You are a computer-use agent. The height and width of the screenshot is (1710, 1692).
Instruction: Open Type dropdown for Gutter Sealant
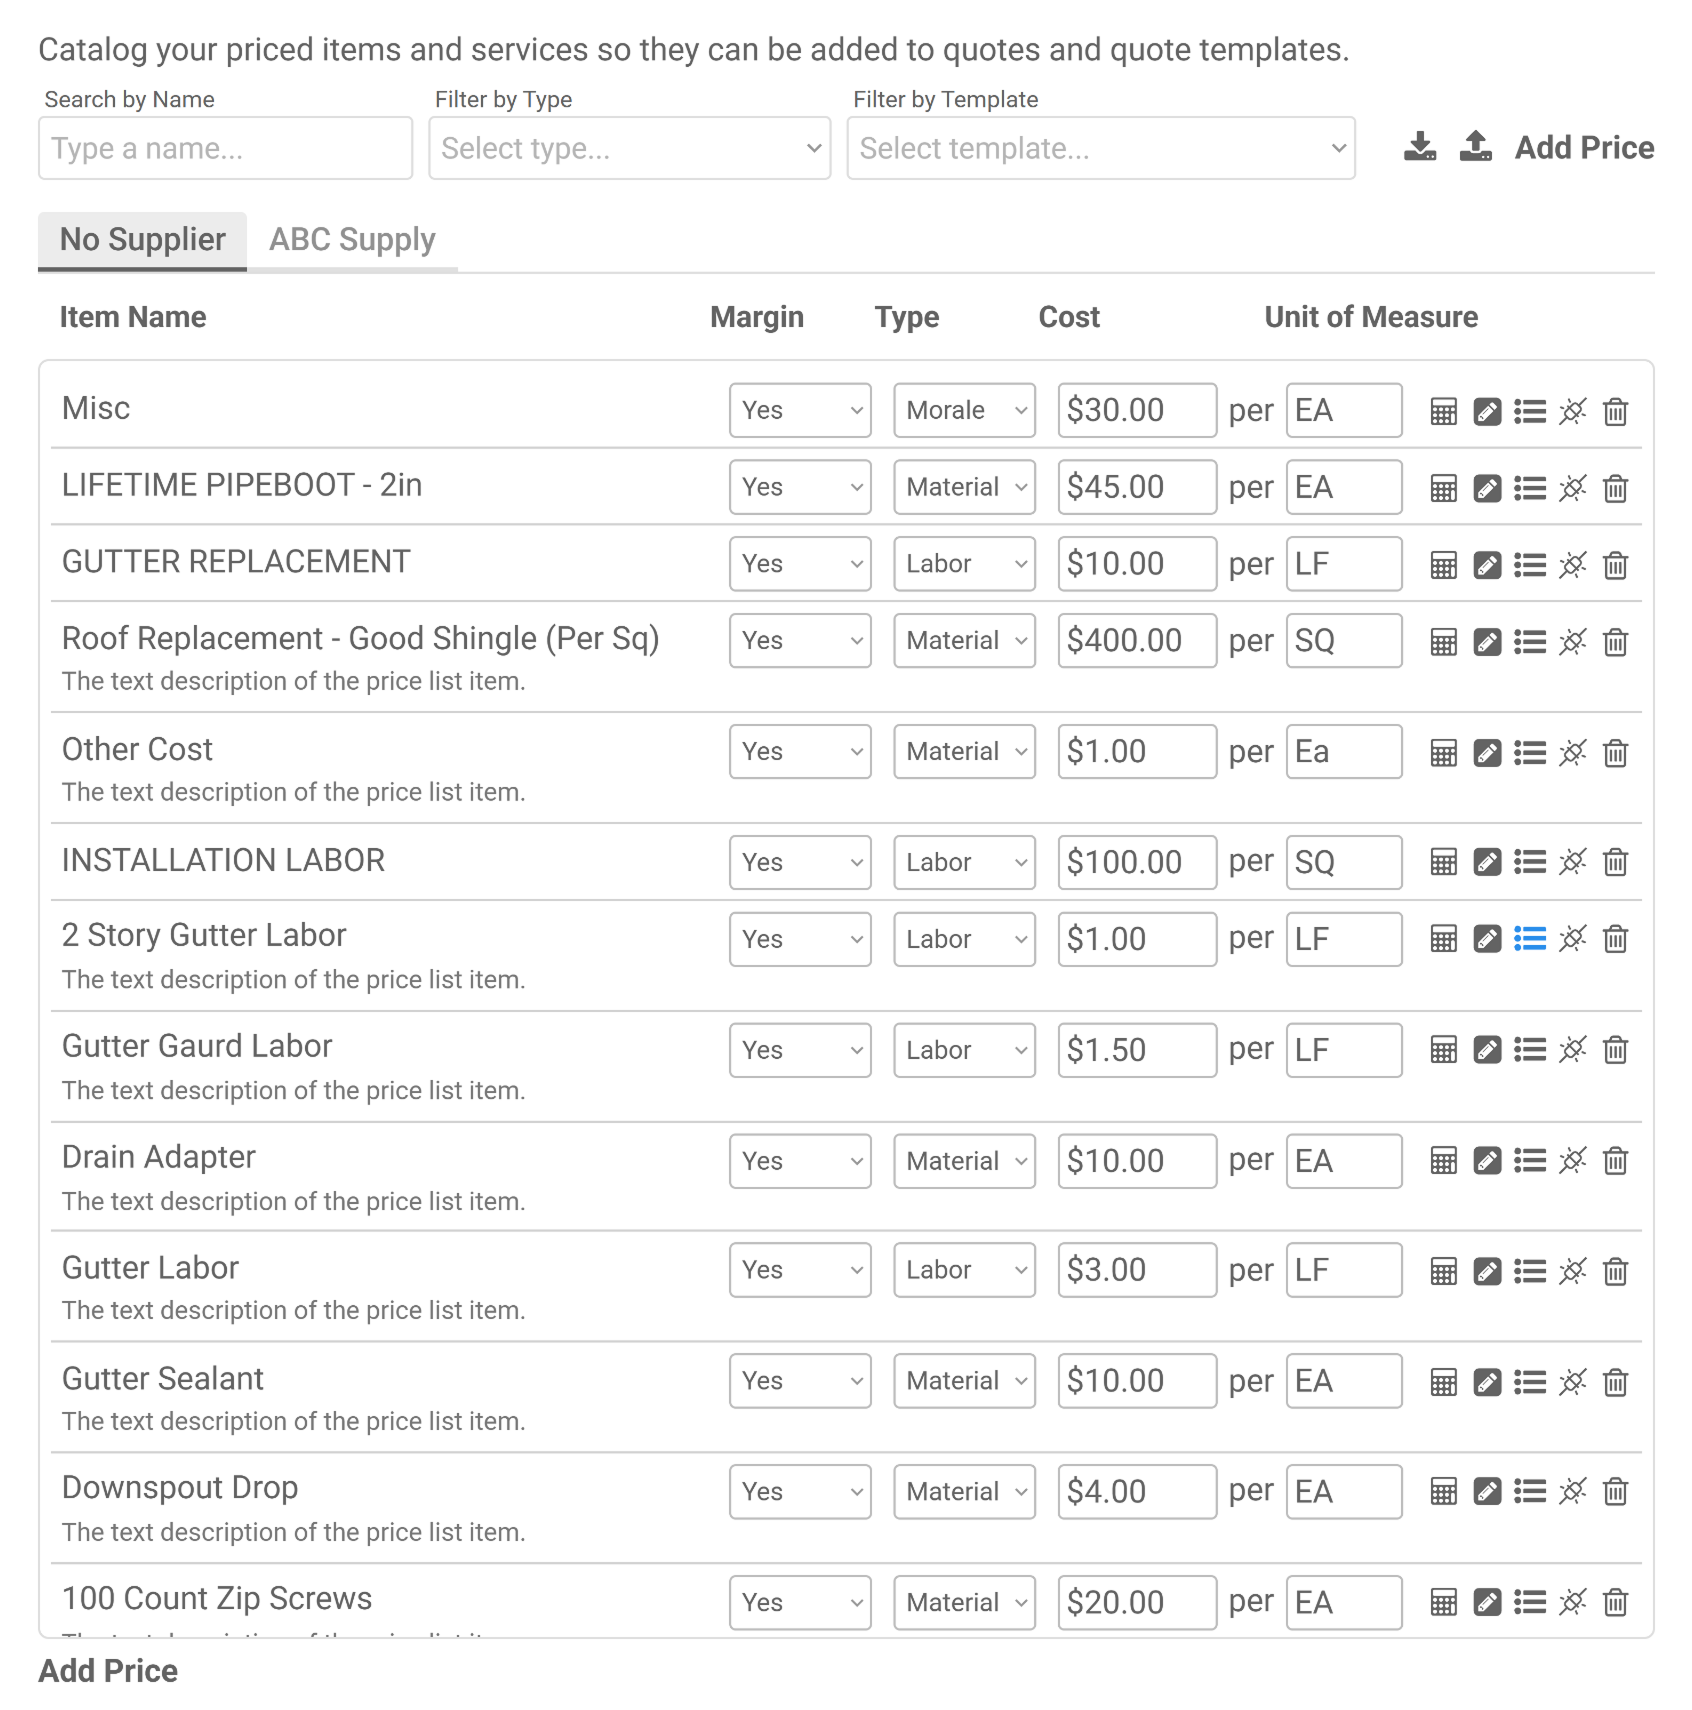click(964, 1381)
